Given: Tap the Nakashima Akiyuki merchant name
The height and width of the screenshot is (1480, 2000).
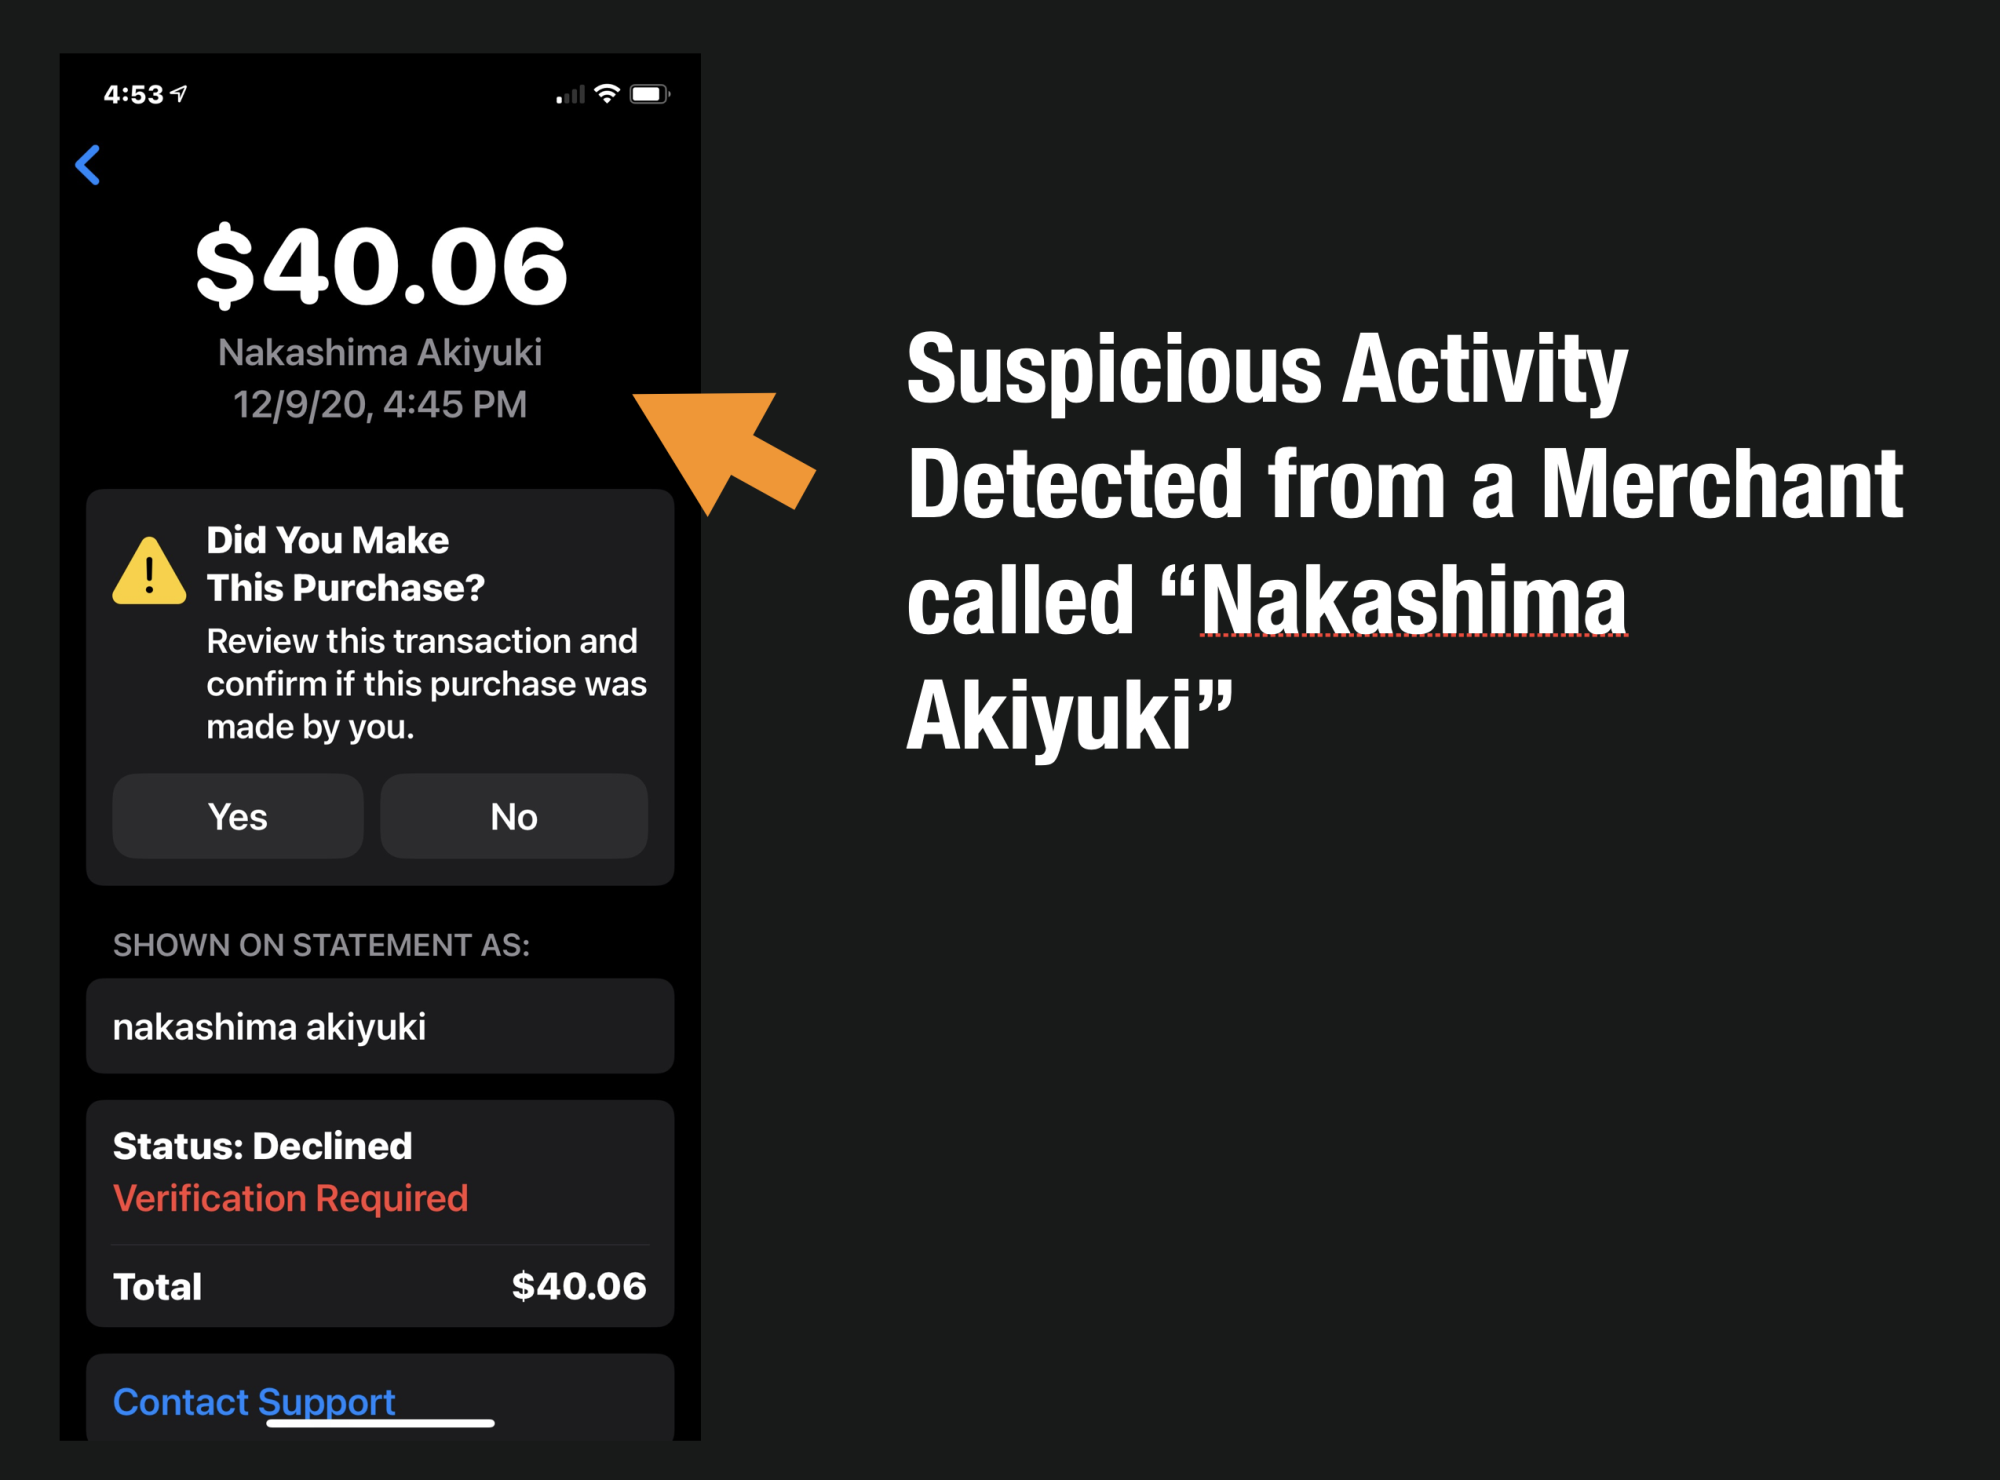Looking at the screenshot, I should (x=380, y=352).
